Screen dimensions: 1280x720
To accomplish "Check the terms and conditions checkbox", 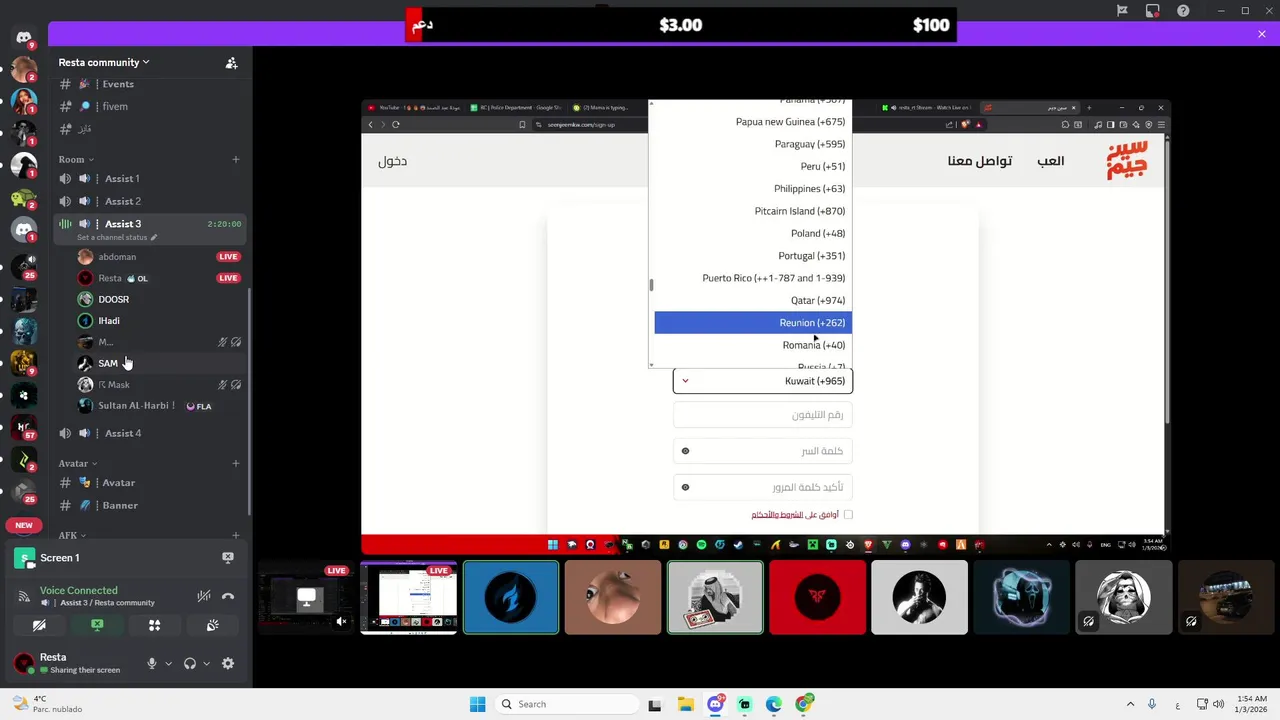I will tap(848, 514).
